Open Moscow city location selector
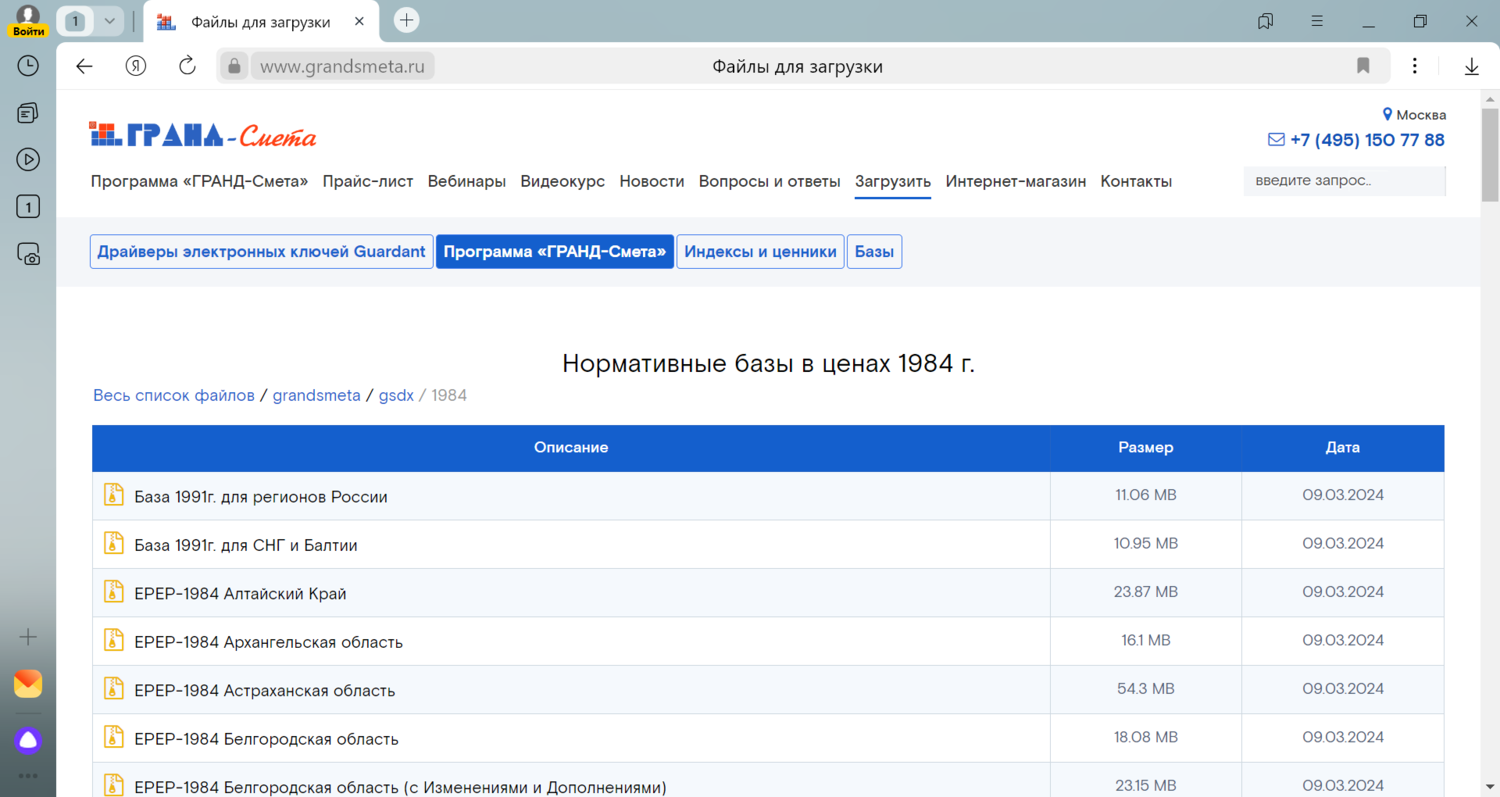This screenshot has width=1500, height=797. tap(1414, 115)
